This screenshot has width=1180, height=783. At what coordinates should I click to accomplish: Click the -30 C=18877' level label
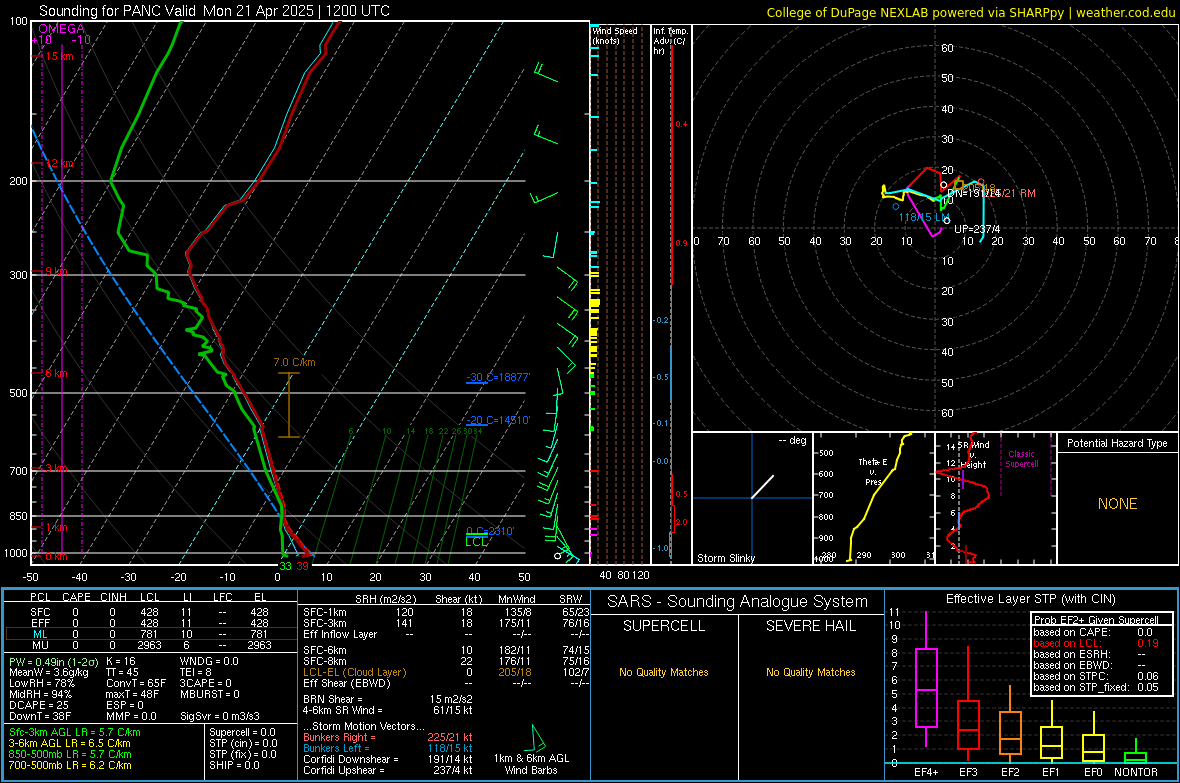(498, 377)
